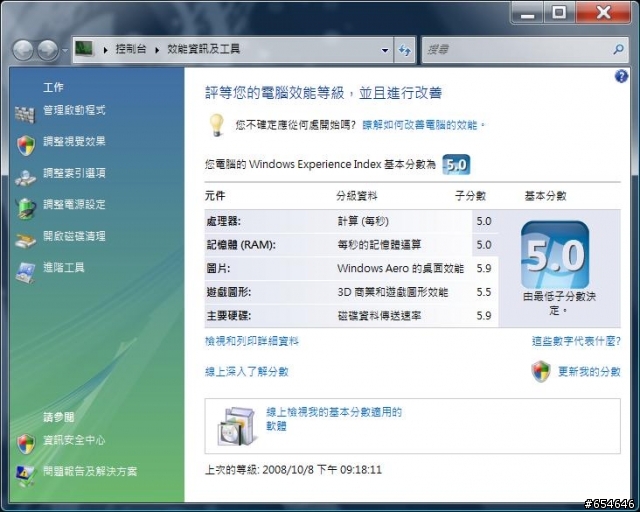Click the battery icon for 調整電源設定
640x512 pixels.
[x=25, y=209]
